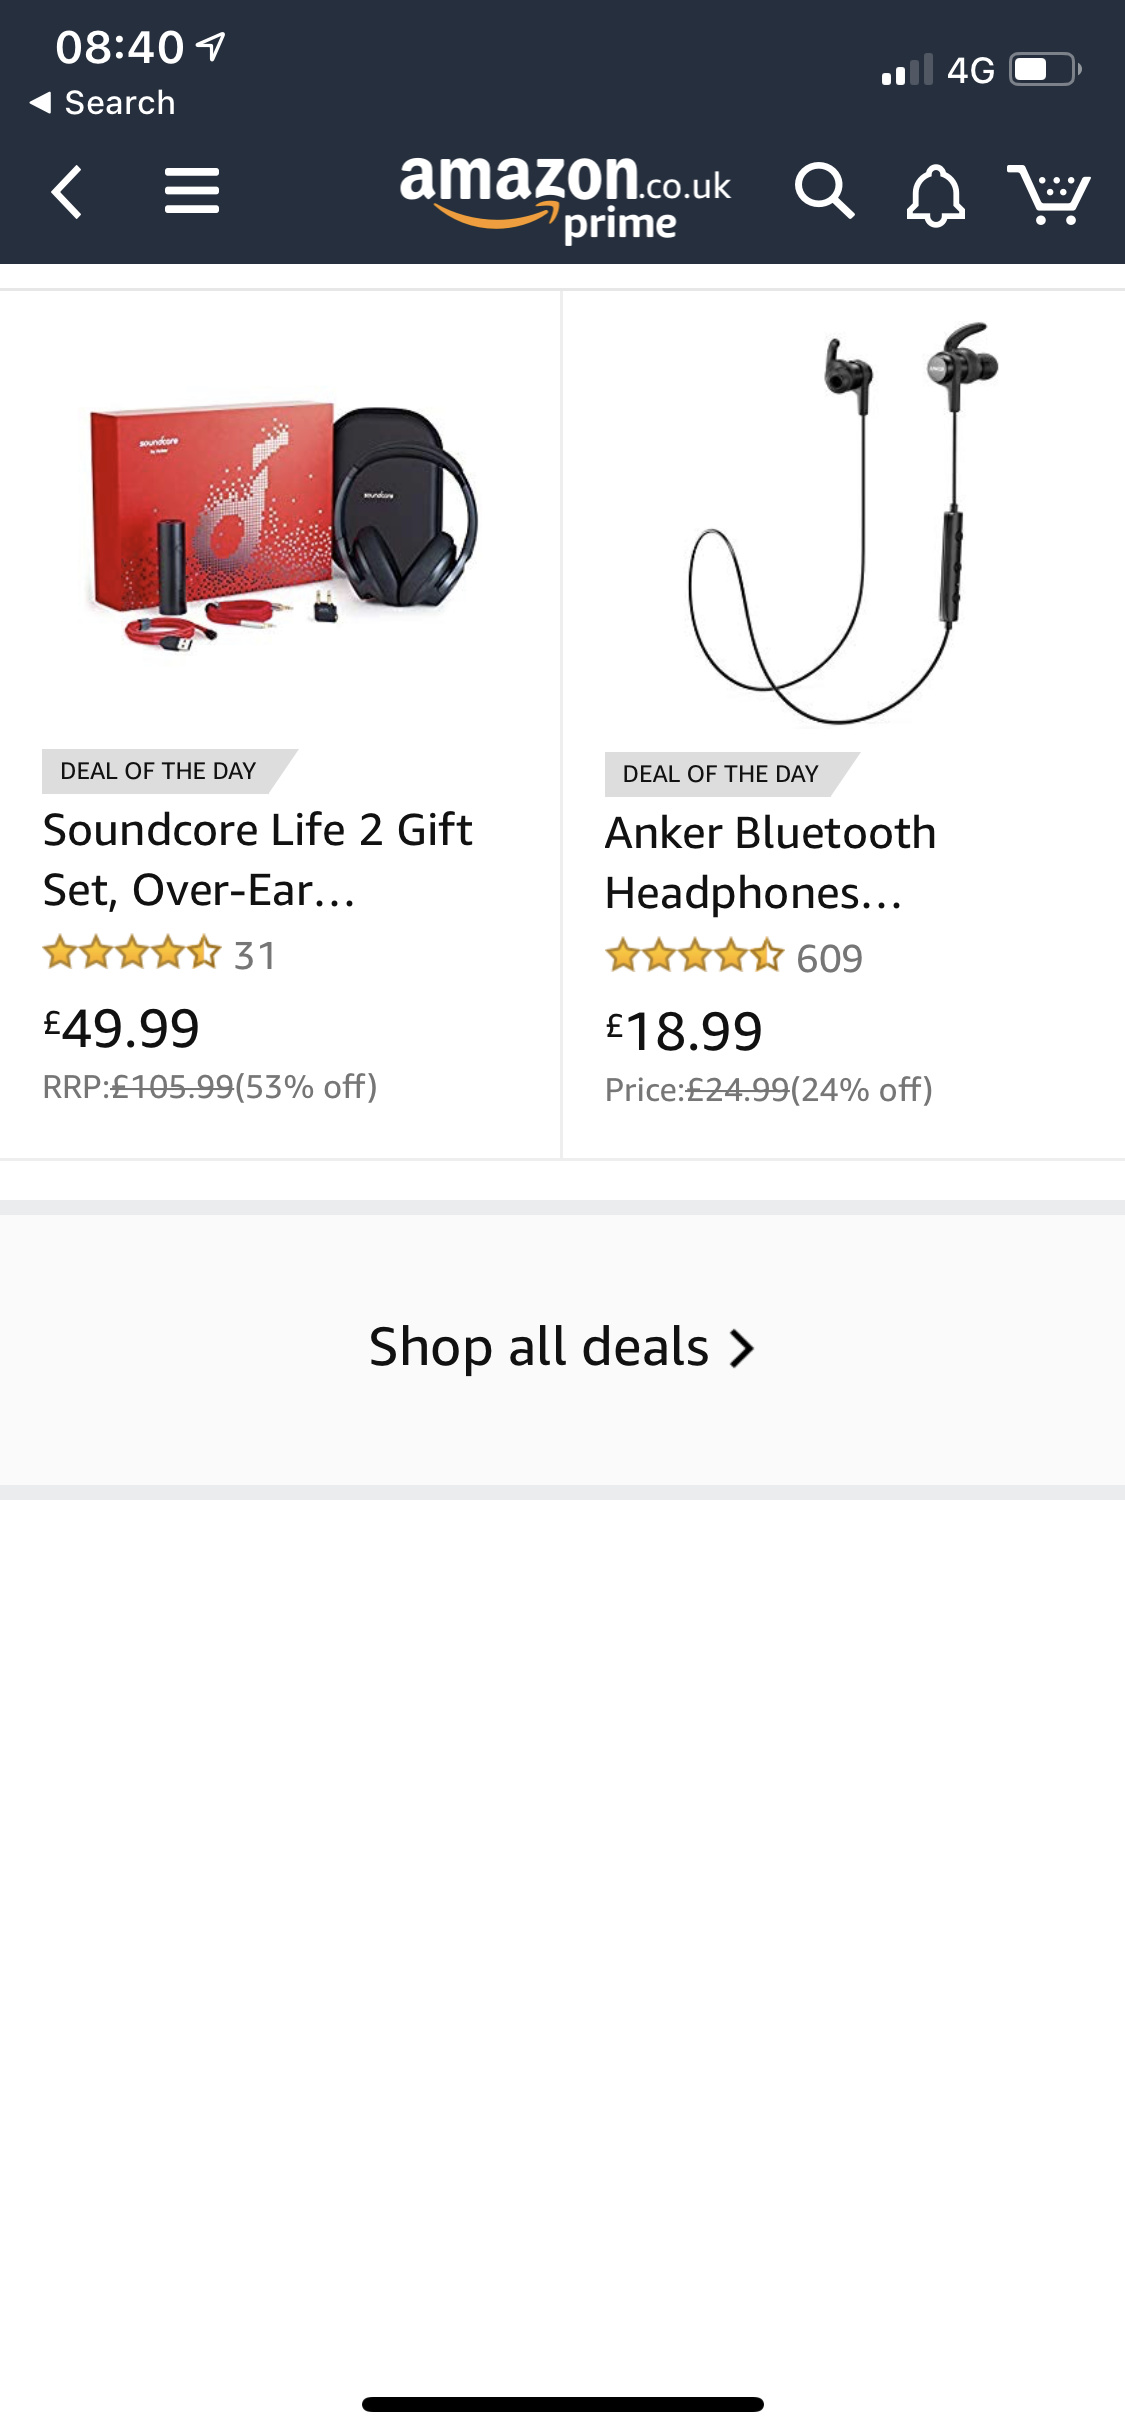Viewport: 1125px width, 2436px height.
Task: Tap chevron beside Shop all deals
Action: tap(741, 1348)
